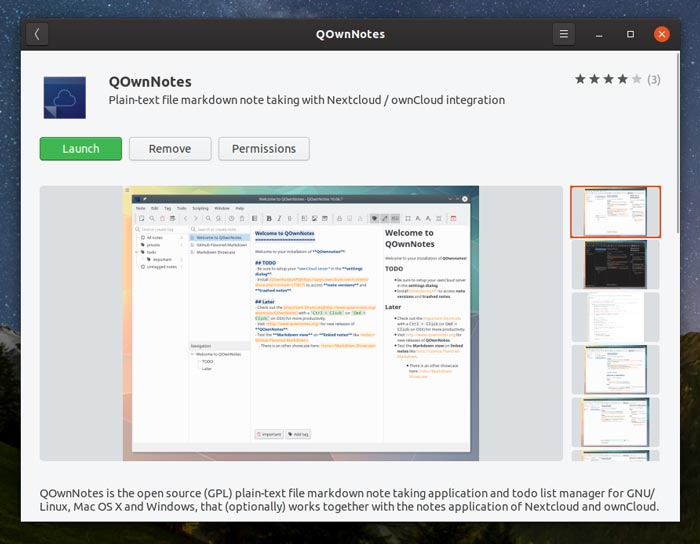Click the window's vertical scrollbar
Viewport: 700px width, 544px height.
(x=678, y=143)
